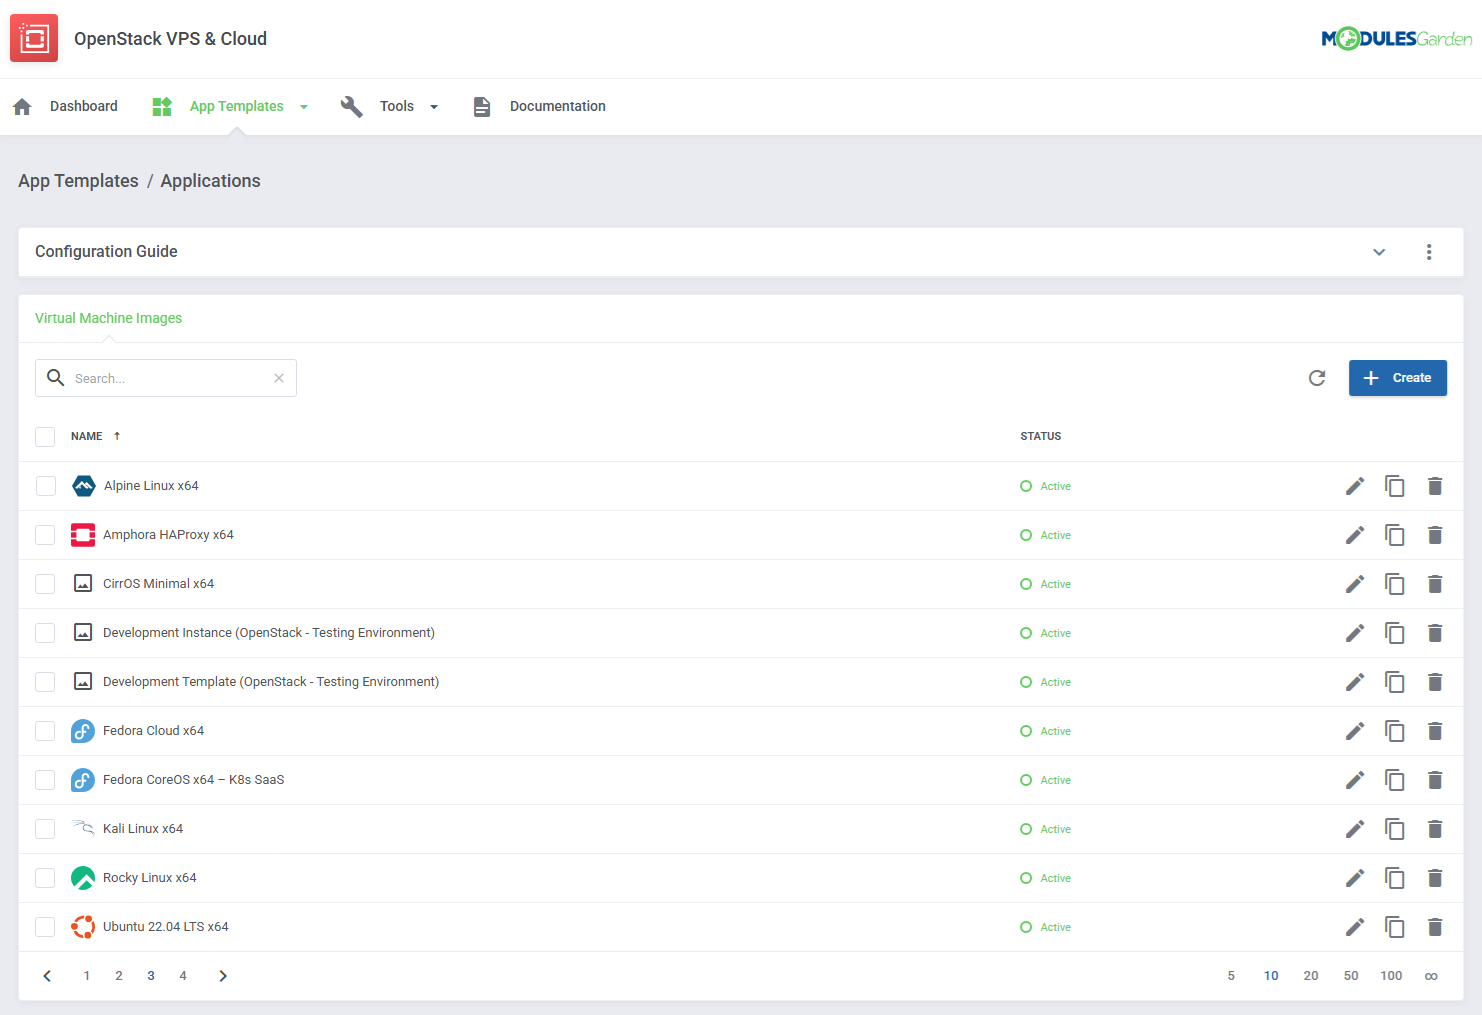Select the Virtual Machine Images tab

point(108,318)
